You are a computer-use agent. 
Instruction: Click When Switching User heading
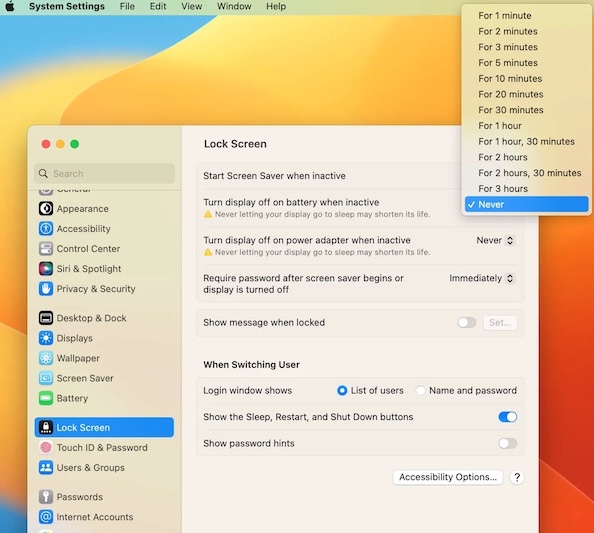click(x=251, y=364)
